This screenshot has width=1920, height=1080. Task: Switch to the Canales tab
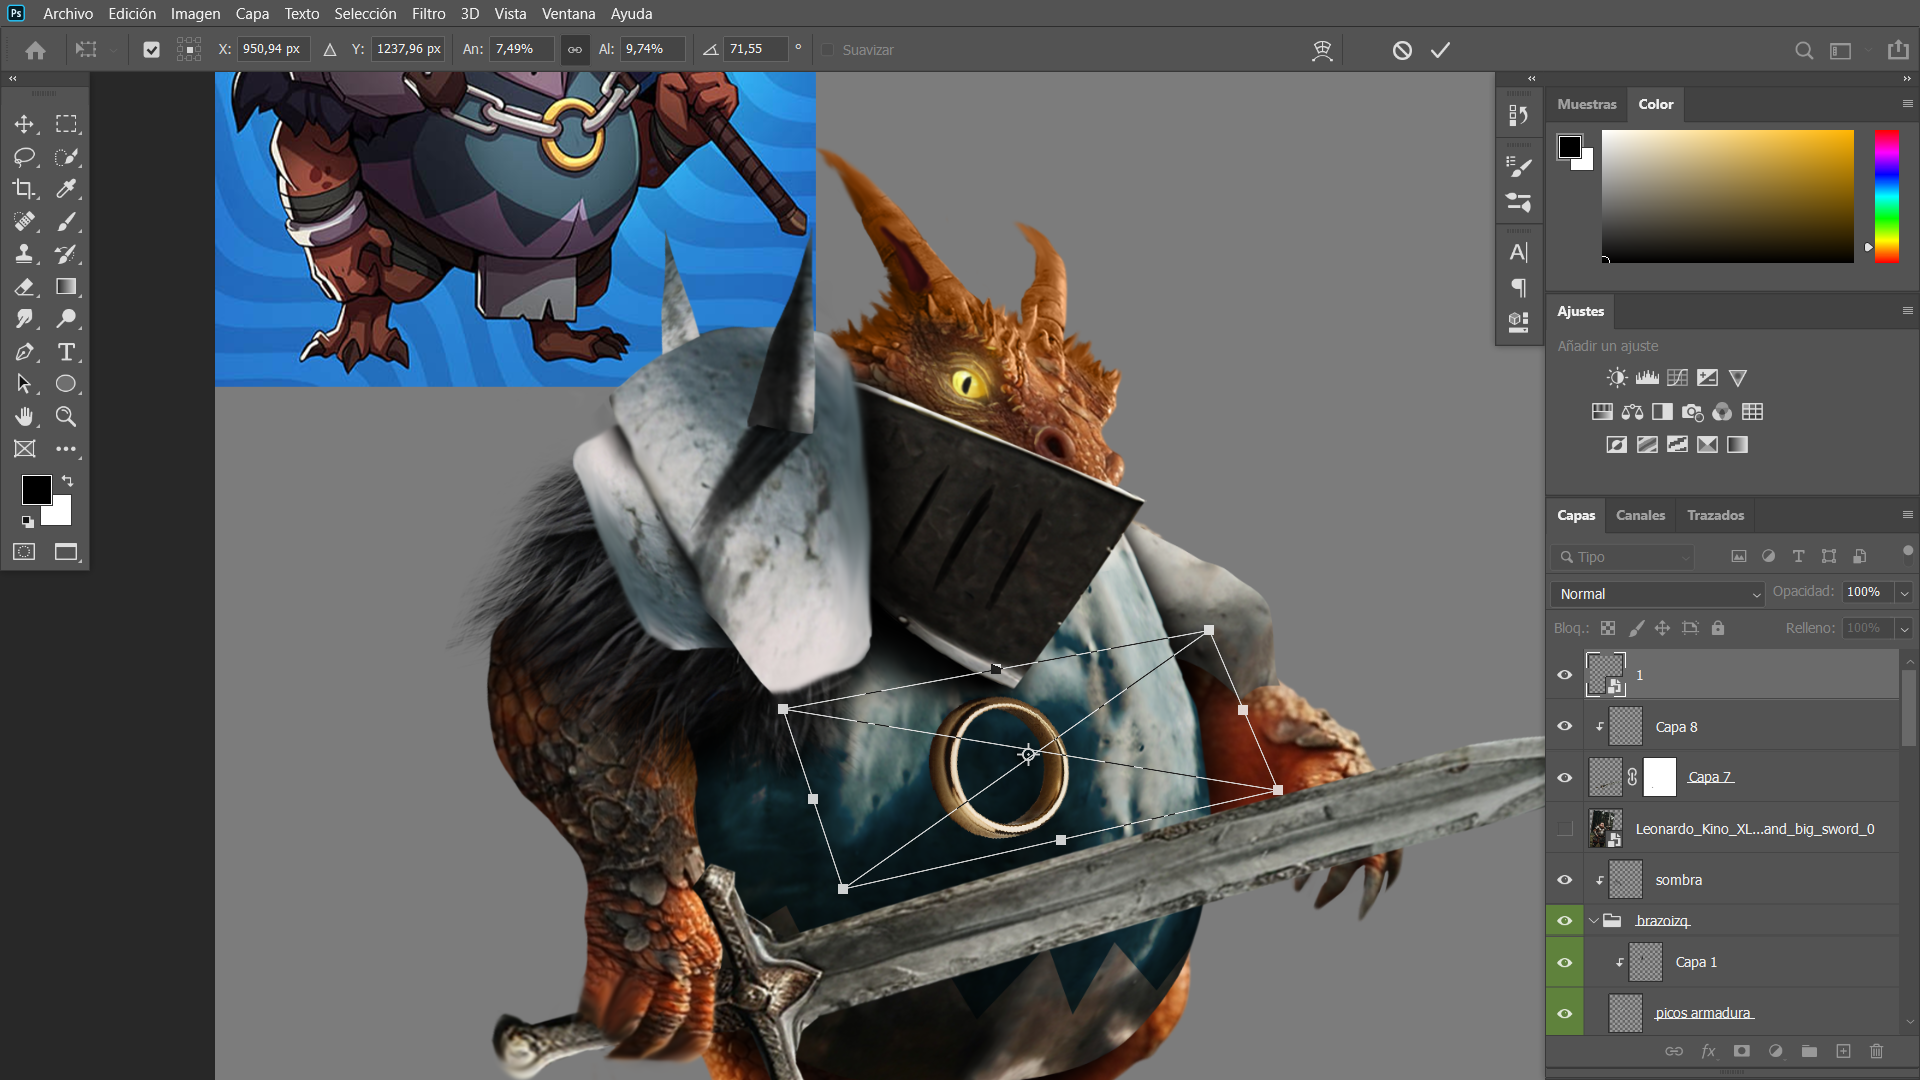tap(1640, 515)
